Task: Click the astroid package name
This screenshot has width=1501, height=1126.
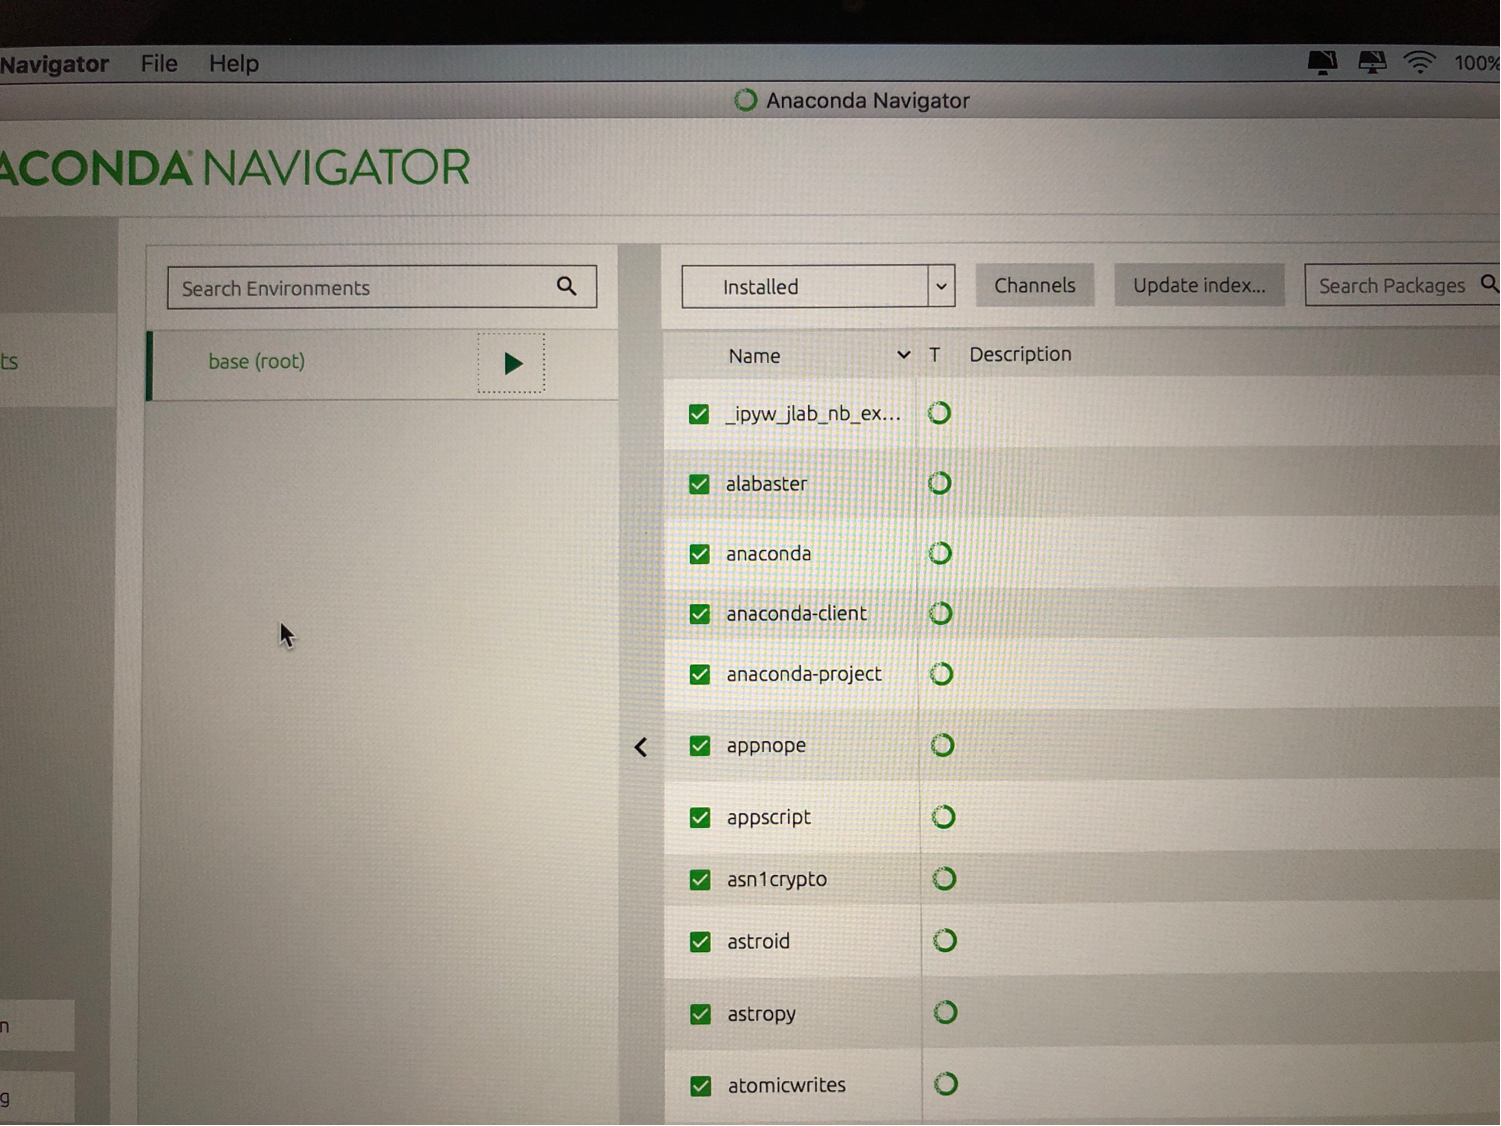Action: click(758, 941)
